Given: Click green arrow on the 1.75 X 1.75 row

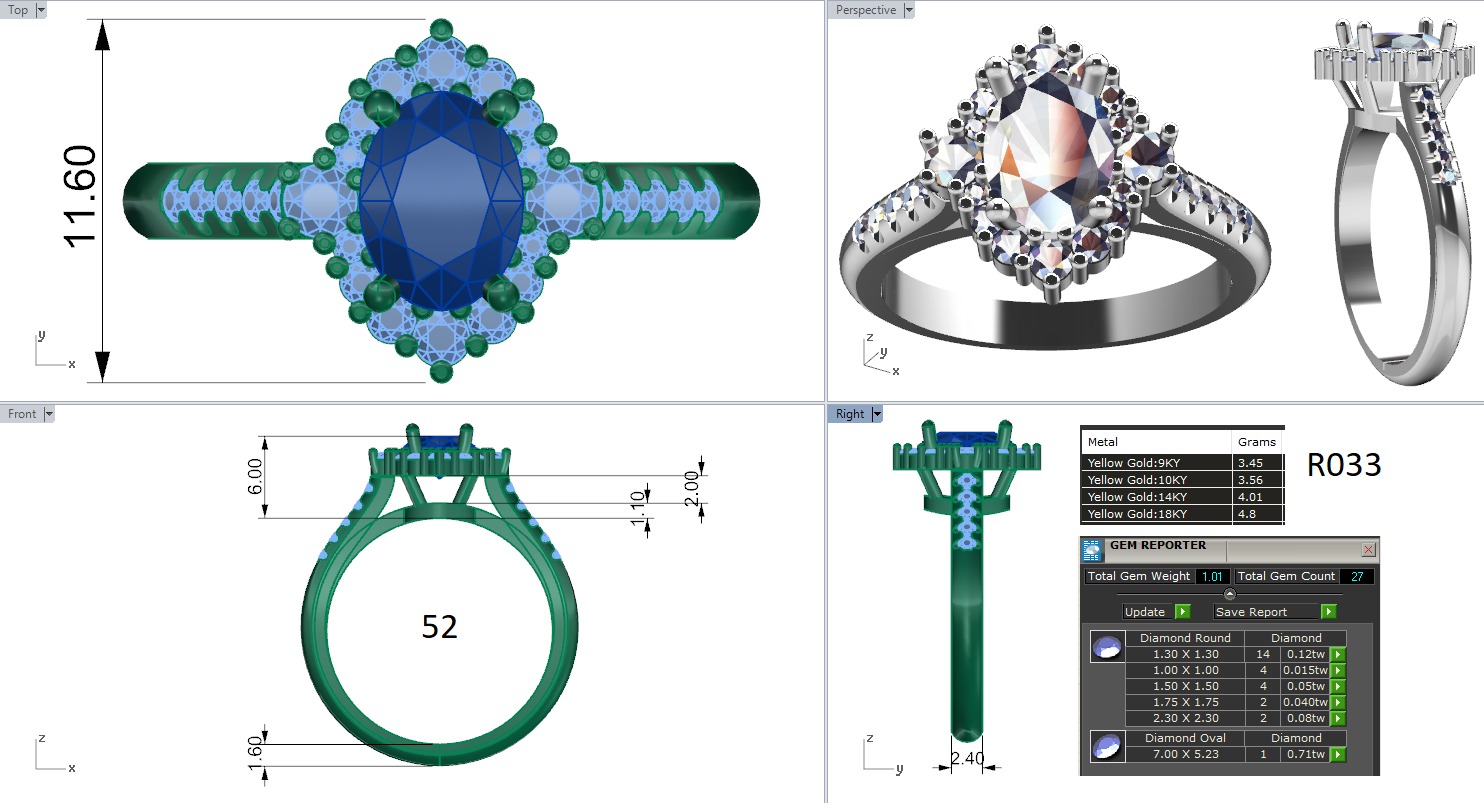Looking at the screenshot, I should click(1337, 703).
